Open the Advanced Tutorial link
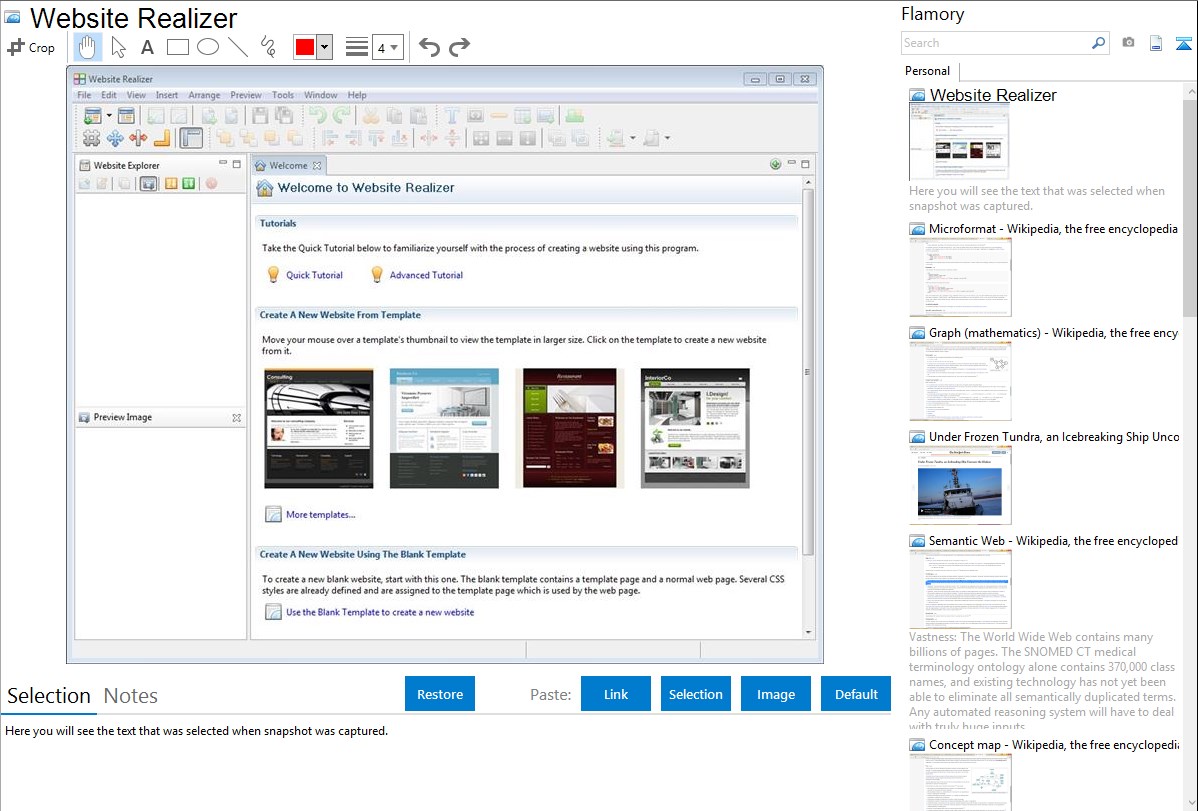The width and height of the screenshot is (1198, 811). tap(426, 275)
